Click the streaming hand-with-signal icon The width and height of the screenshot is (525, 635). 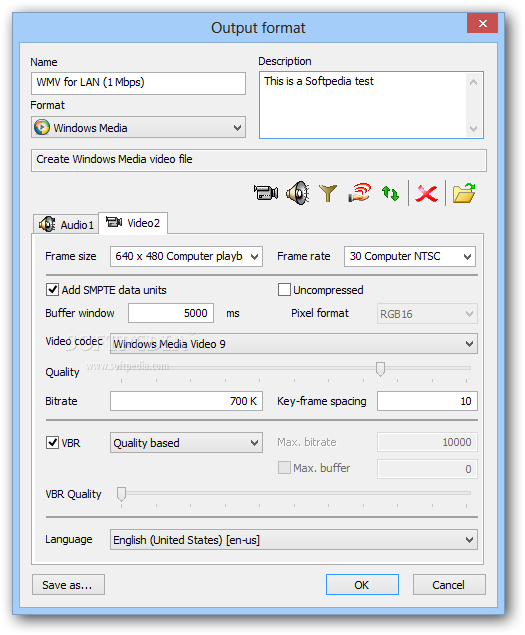[x=359, y=192]
